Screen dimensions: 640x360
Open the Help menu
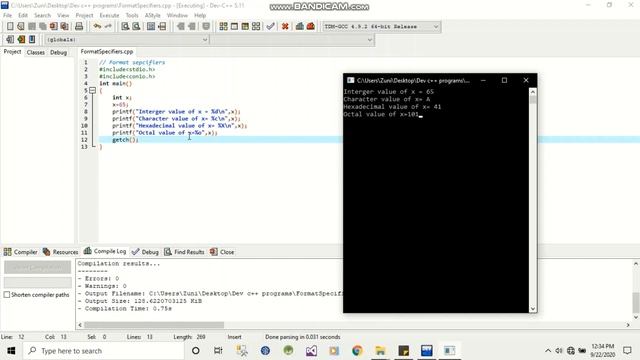[200, 15]
